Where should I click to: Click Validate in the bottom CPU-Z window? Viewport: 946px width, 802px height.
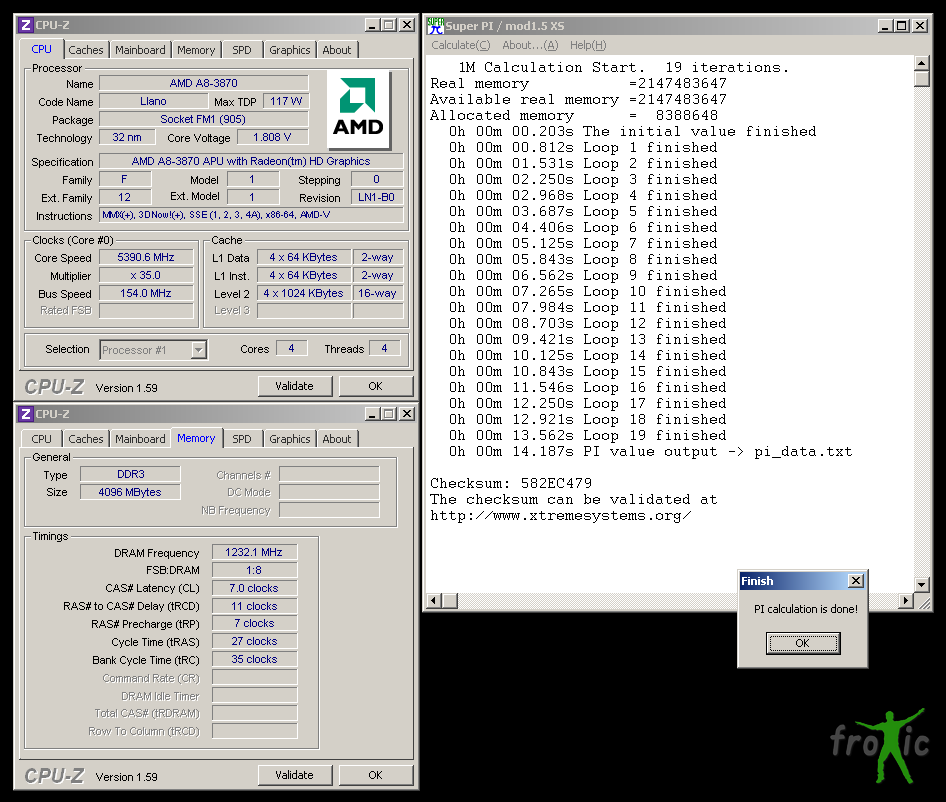(295, 775)
